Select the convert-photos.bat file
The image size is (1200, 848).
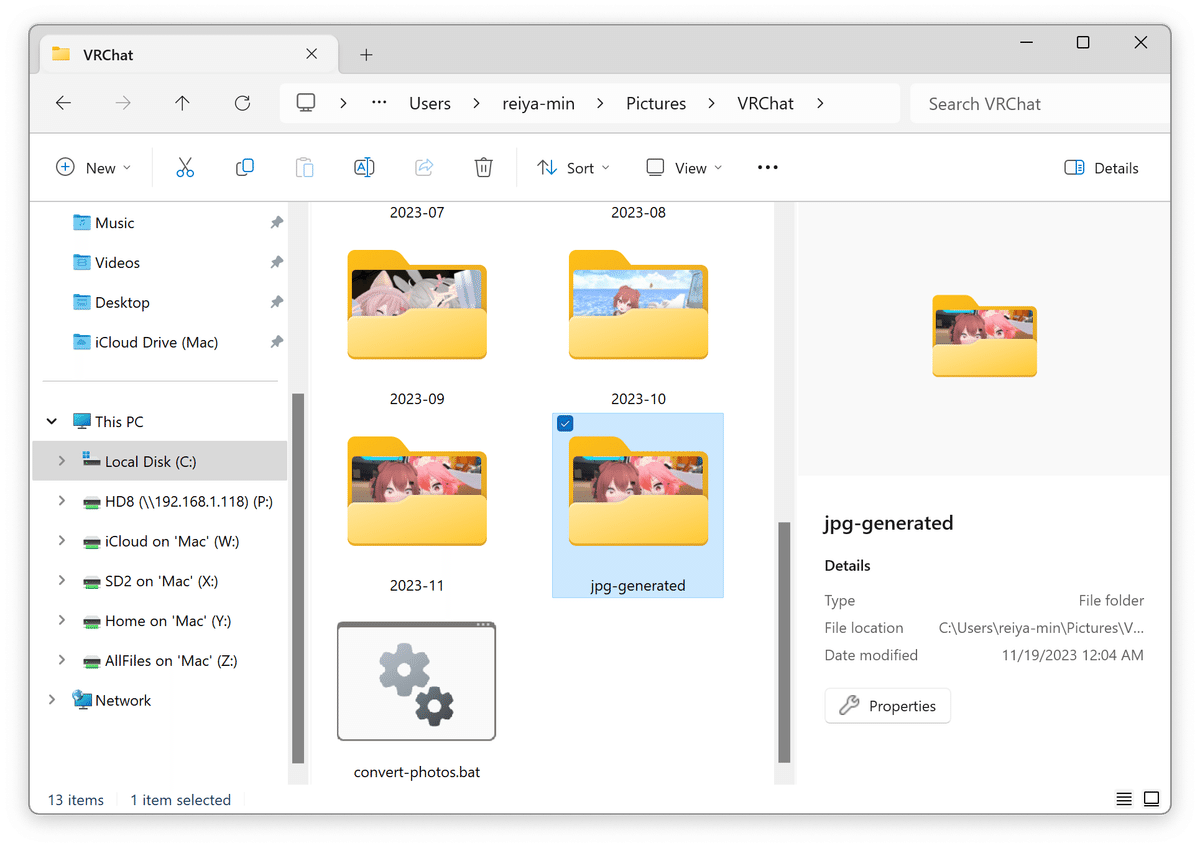[417, 700]
